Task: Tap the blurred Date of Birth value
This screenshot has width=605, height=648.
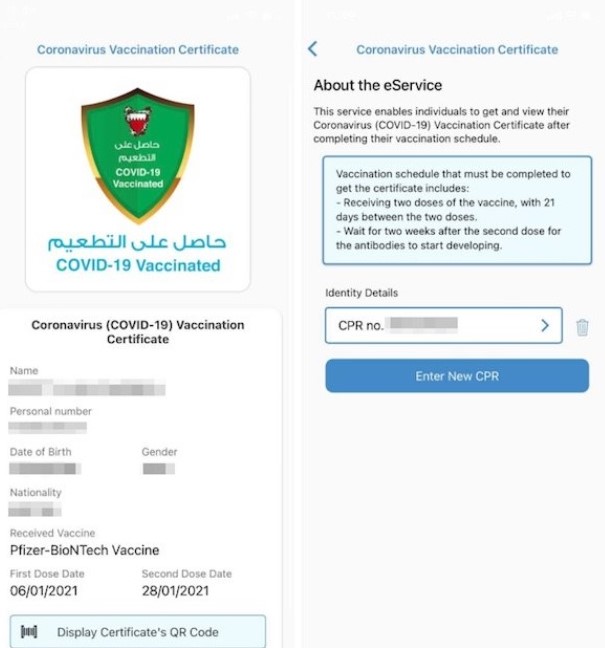Action: [x=45, y=468]
